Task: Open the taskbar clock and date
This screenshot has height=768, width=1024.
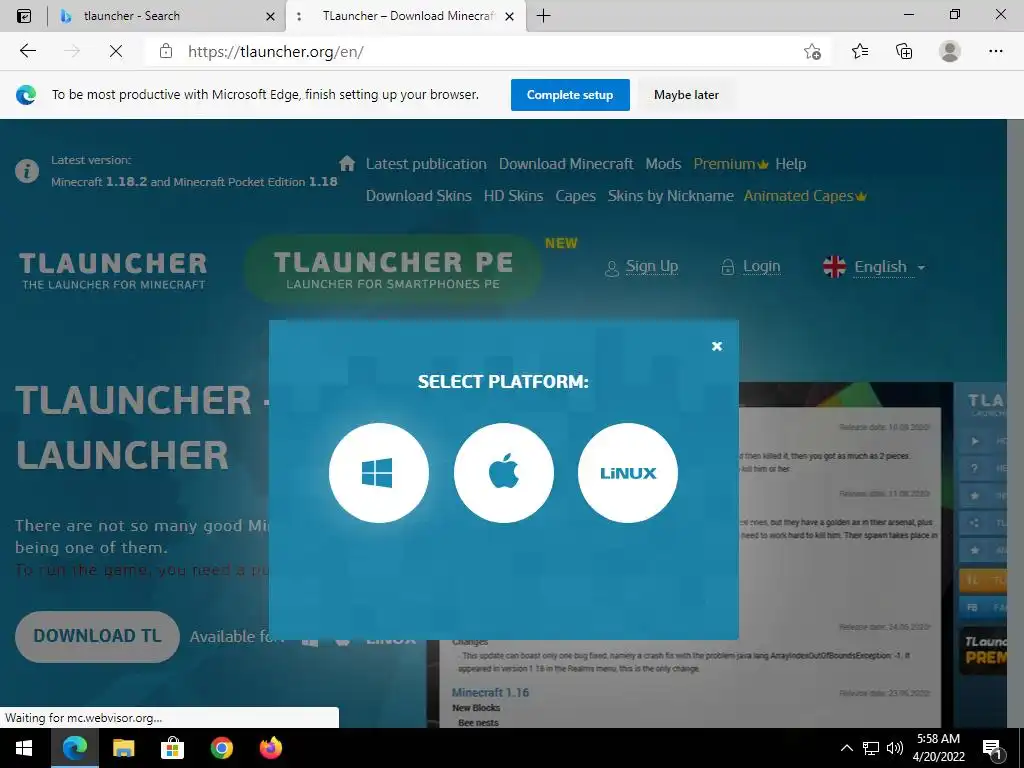Action: coord(938,748)
